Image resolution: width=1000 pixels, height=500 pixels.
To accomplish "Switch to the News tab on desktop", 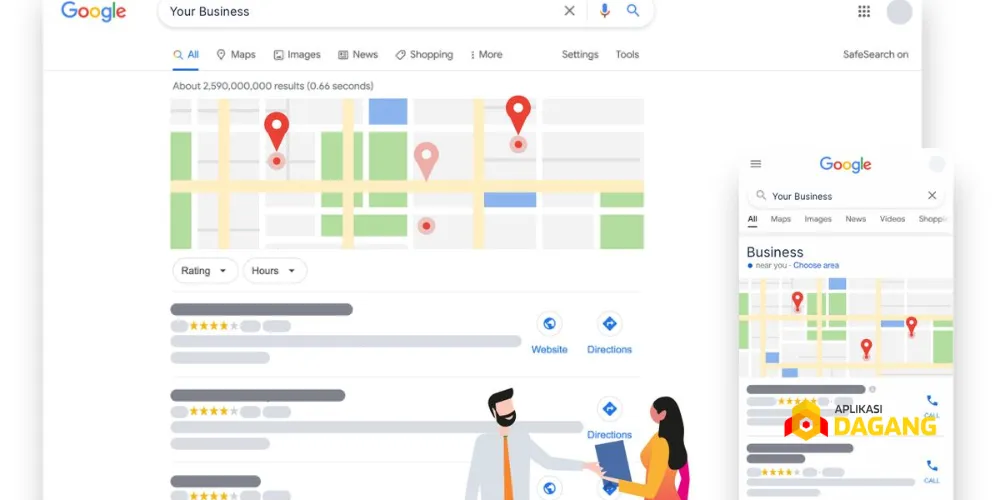I will (358, 55).
